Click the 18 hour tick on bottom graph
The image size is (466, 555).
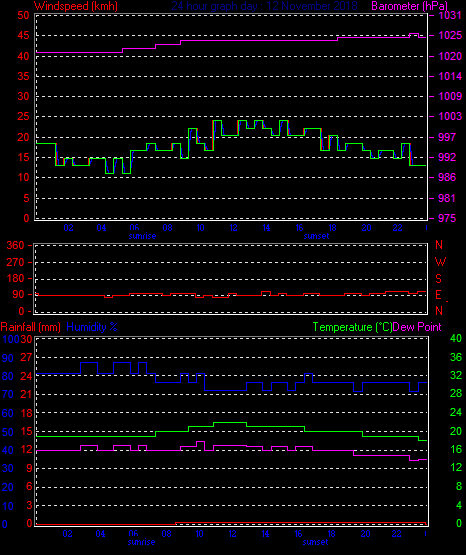(331, 534)
